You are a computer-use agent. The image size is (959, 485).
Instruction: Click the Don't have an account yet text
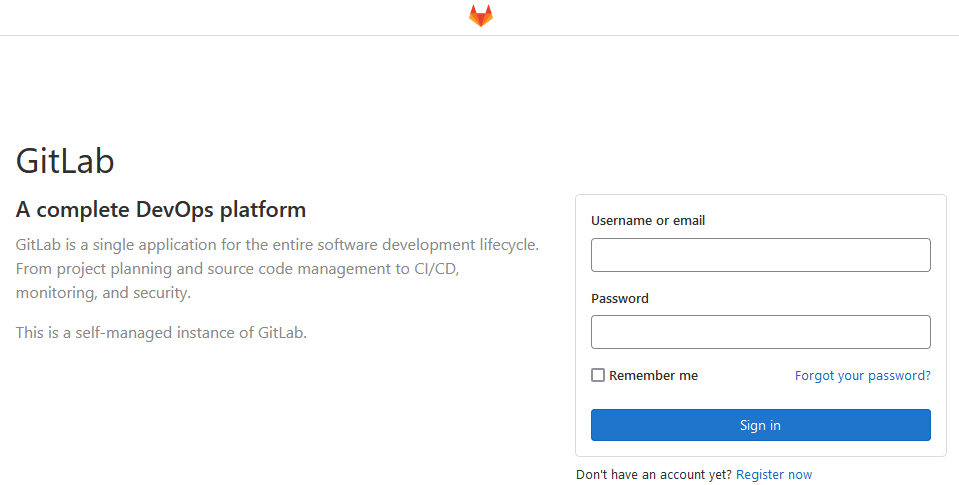pos(653,475)
